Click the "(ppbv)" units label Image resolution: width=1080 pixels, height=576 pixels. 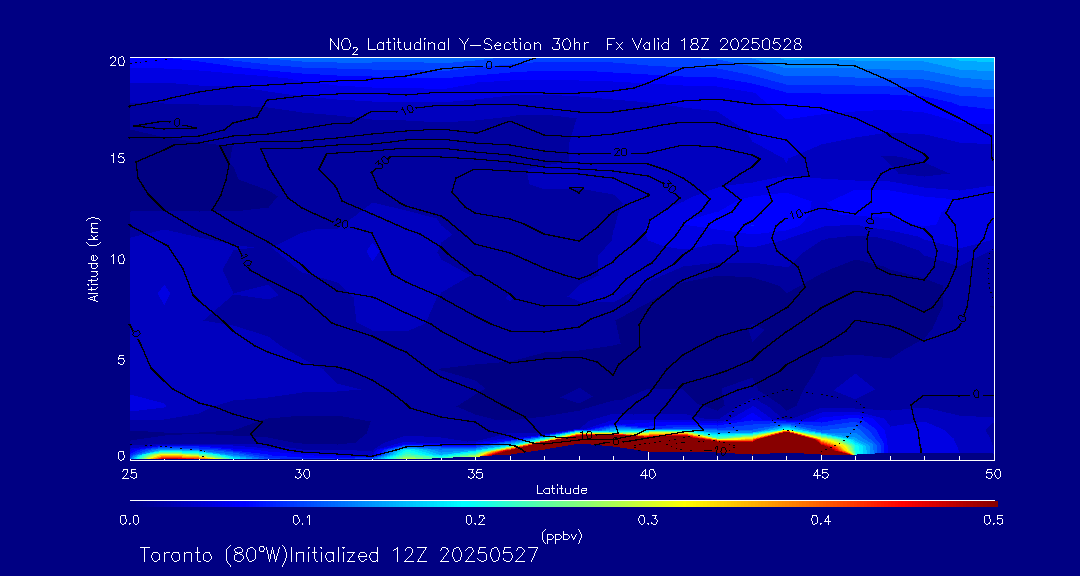562,536
